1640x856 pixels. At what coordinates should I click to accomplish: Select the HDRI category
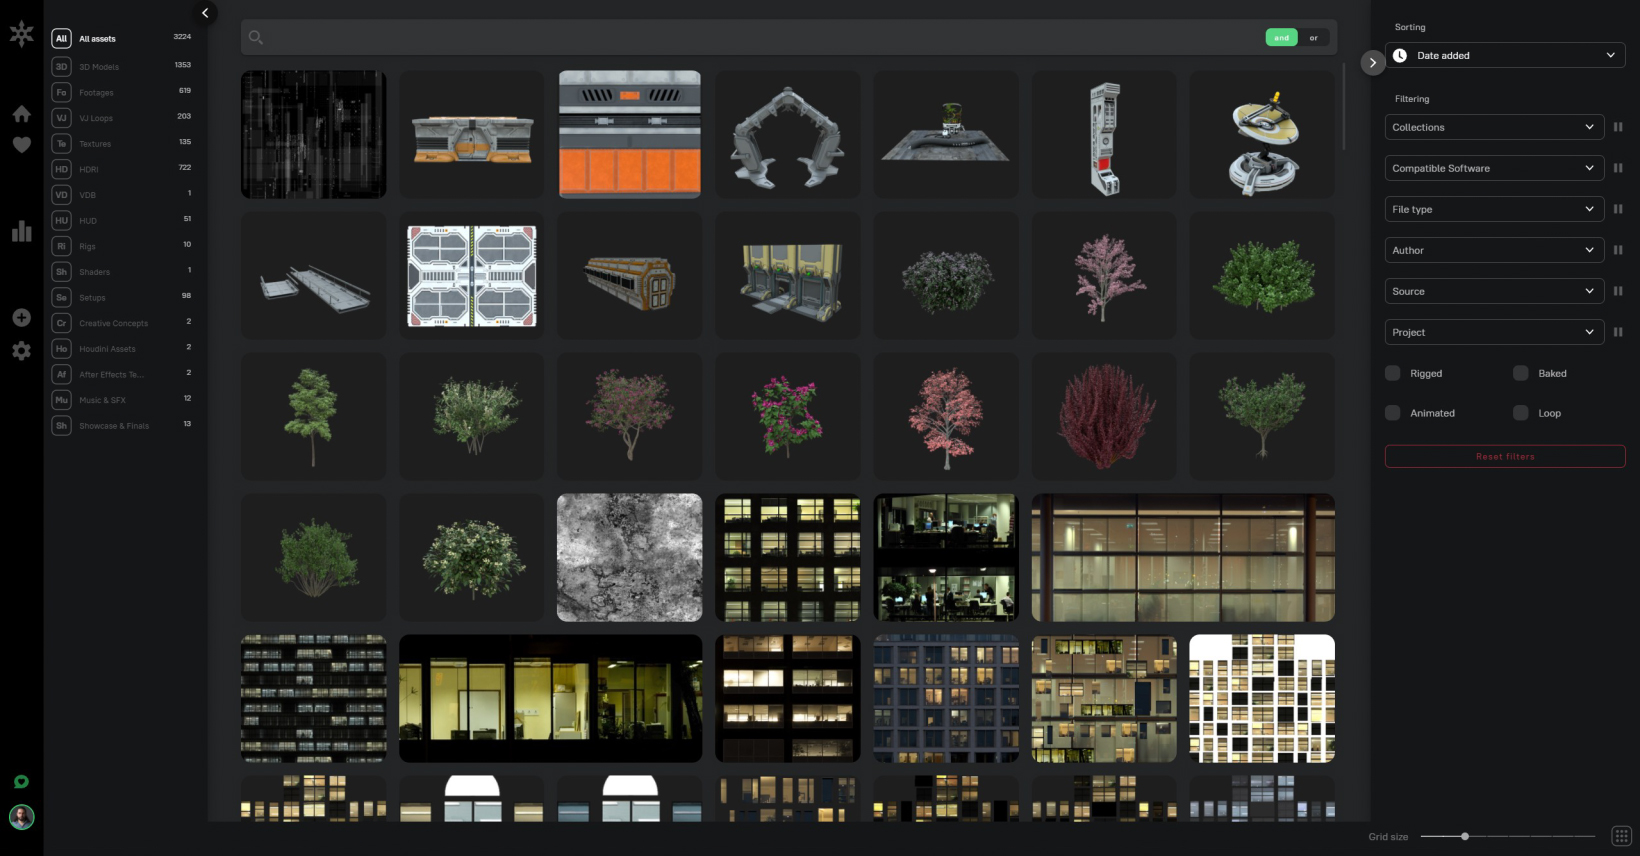pyautogui.click(x=121, y=169)
